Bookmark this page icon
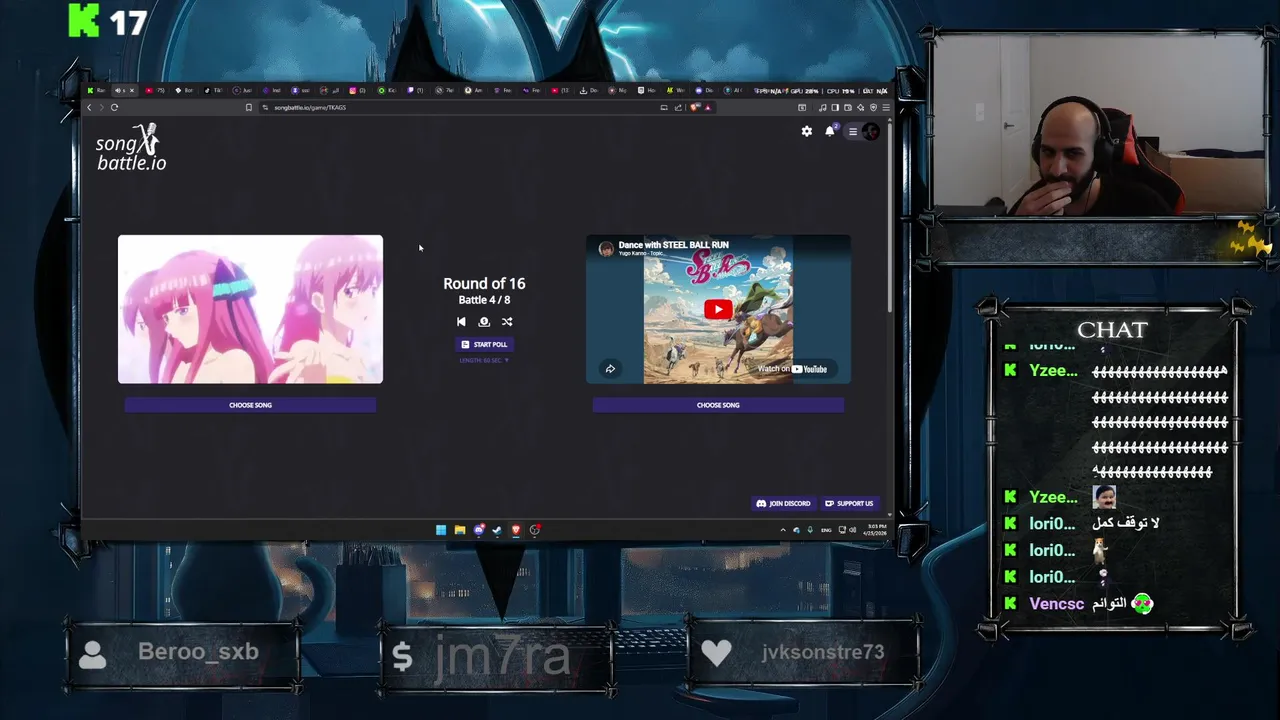Viewport: 1280px width, 720px height. point(249,107)
